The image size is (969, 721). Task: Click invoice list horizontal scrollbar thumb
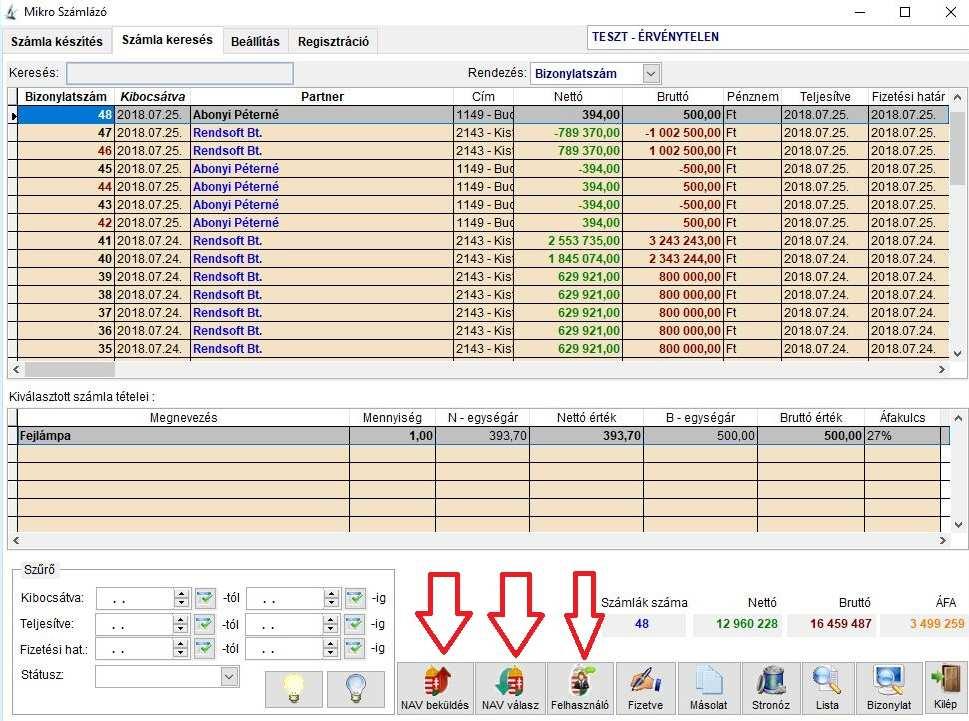[x=69, y=369]
